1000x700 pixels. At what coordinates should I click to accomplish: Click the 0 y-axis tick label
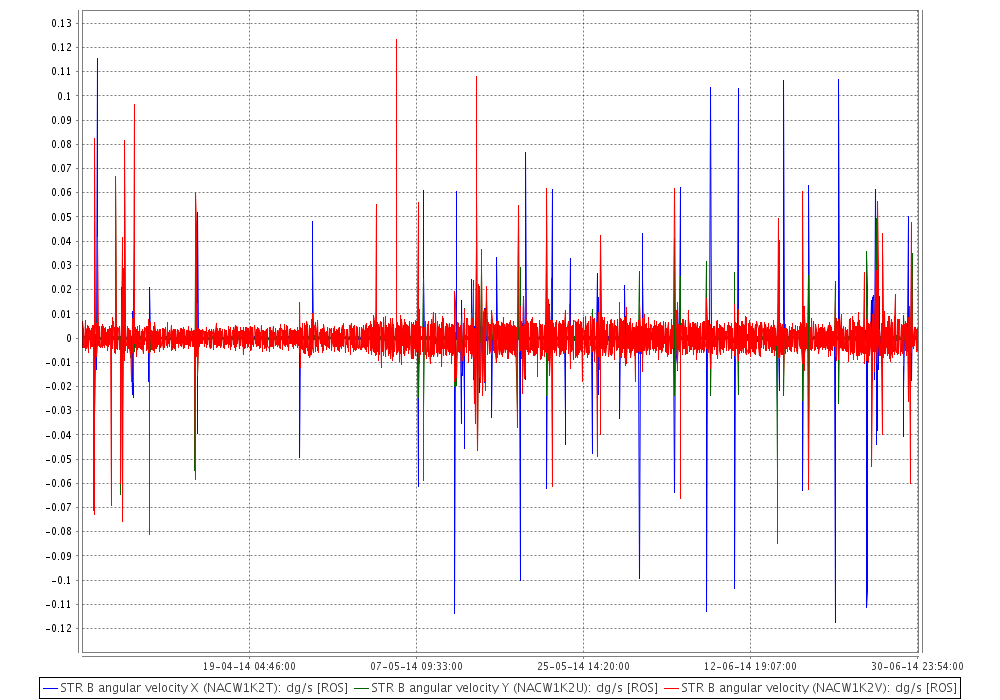coord(69,339)
